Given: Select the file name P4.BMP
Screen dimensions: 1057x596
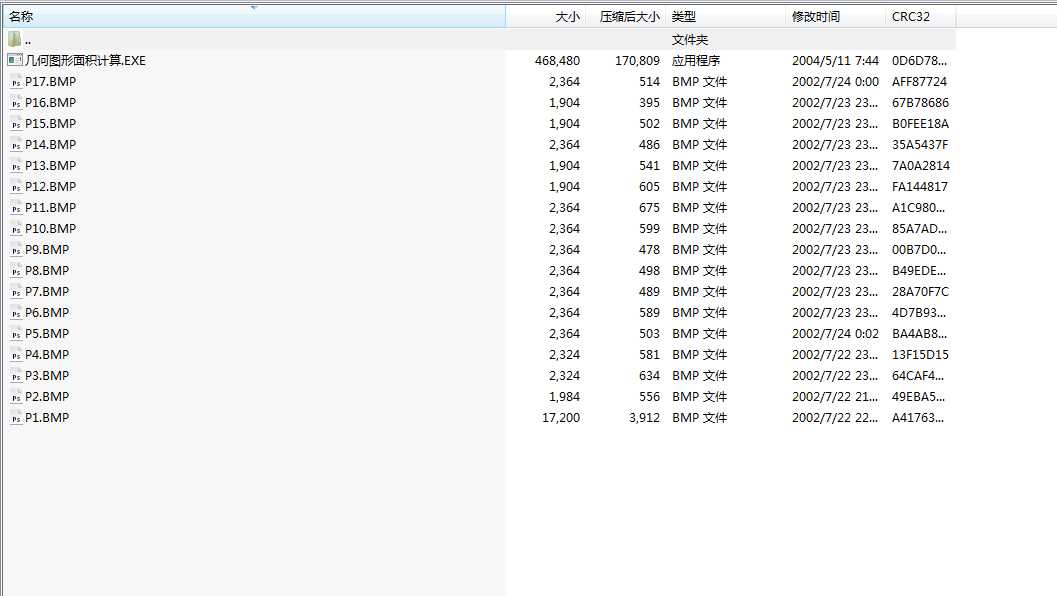Looking at the screenshot, I should point(47,355).
